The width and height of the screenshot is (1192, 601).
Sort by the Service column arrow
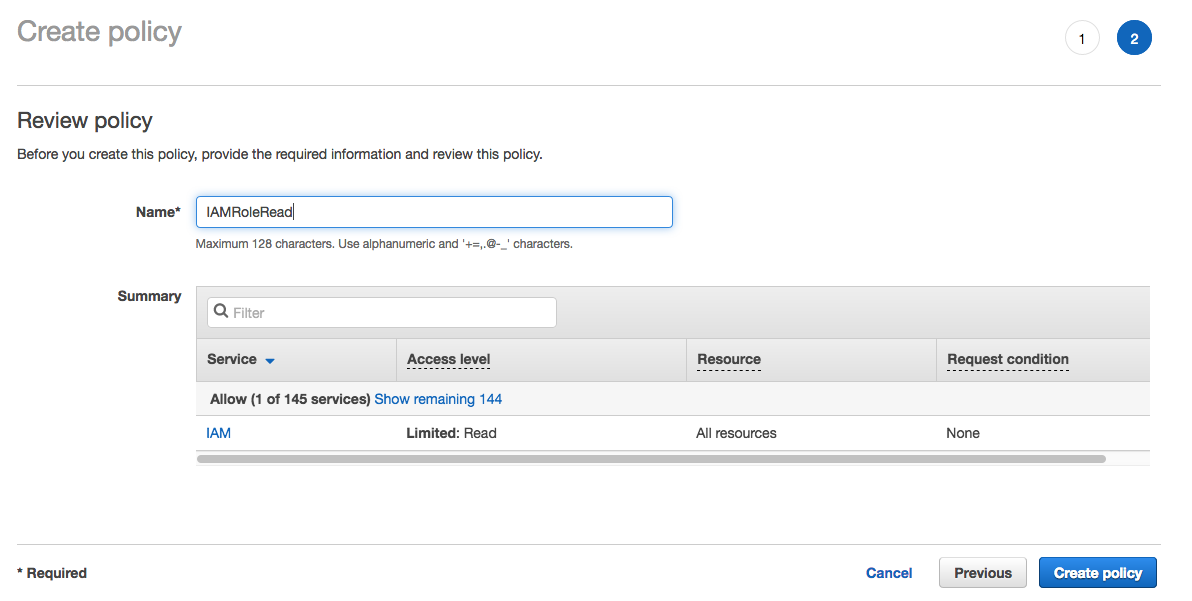coord(270,361)
